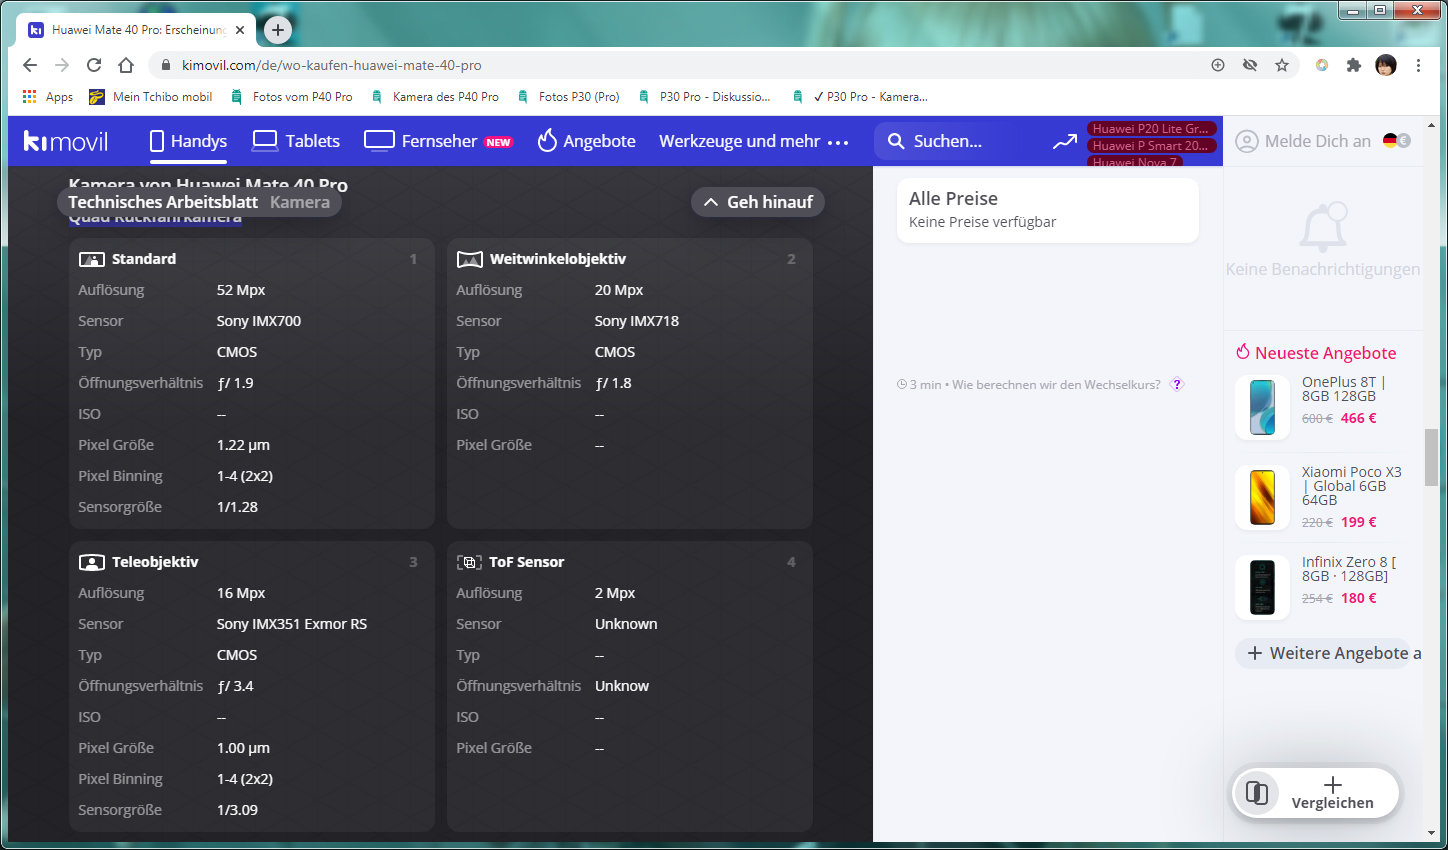This screenshot has width=1448, height=850.
Task: Click the sidebar vertical scrollbar thumb
Action: click(1431, 457)
